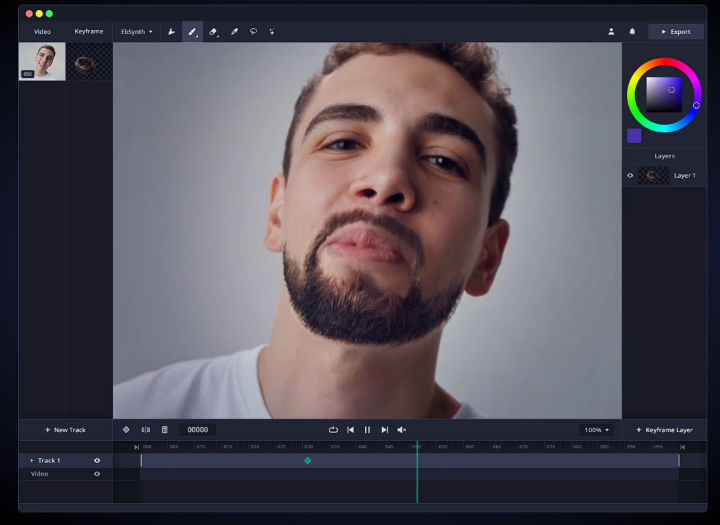Add a New Track
720x525 pixels.
[66, 430]
